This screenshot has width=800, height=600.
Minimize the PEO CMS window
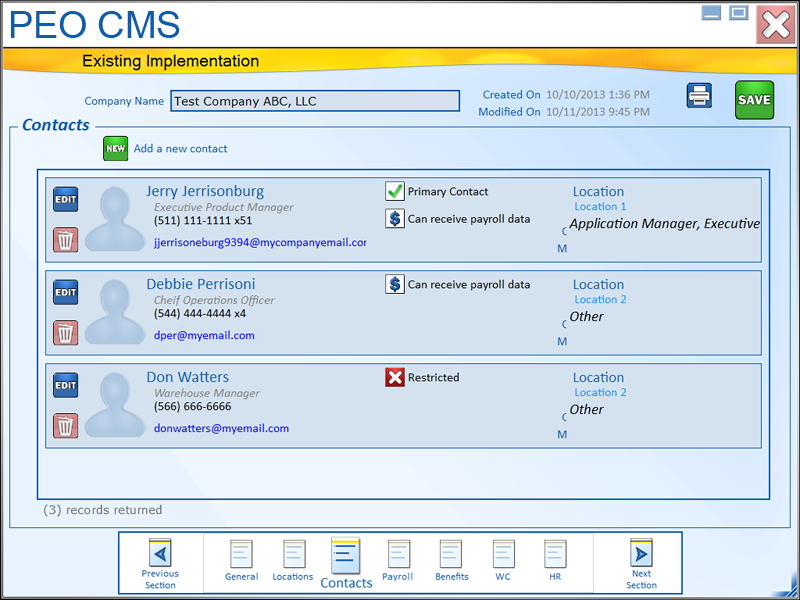click(711, 13)
